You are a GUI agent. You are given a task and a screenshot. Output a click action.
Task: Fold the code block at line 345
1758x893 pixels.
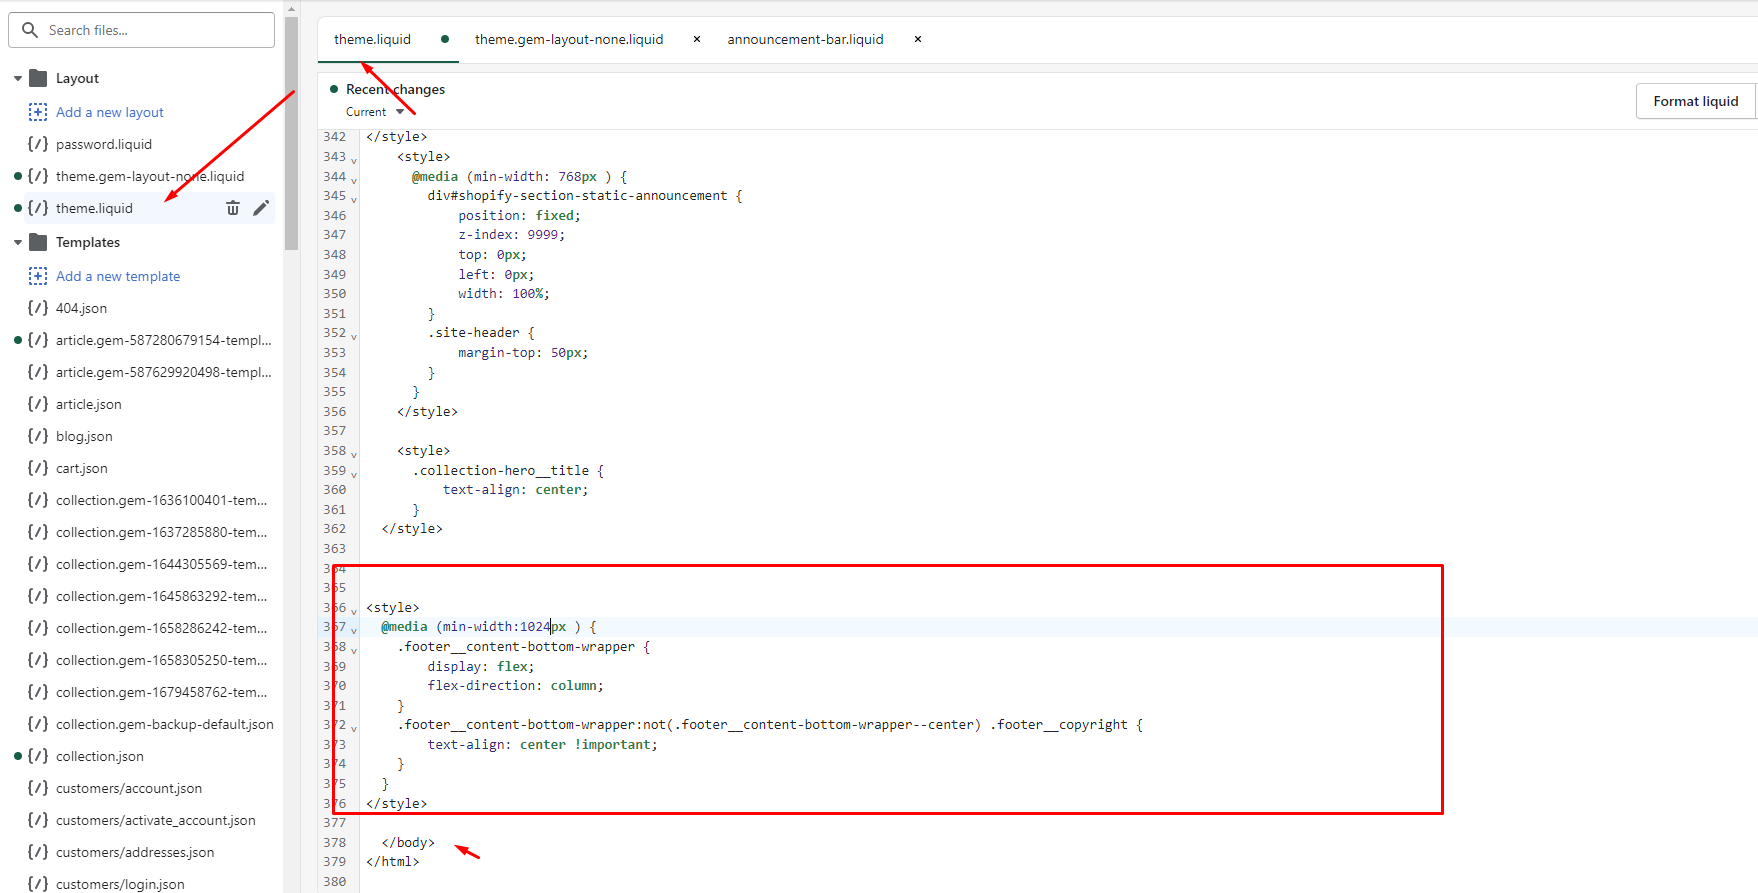354,199
